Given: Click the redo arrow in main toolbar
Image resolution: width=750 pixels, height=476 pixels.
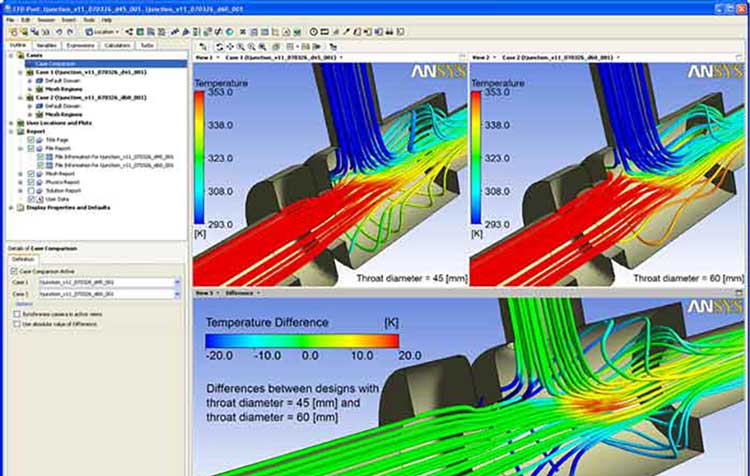Looking at the screenshot, I should tap(71, 32).
